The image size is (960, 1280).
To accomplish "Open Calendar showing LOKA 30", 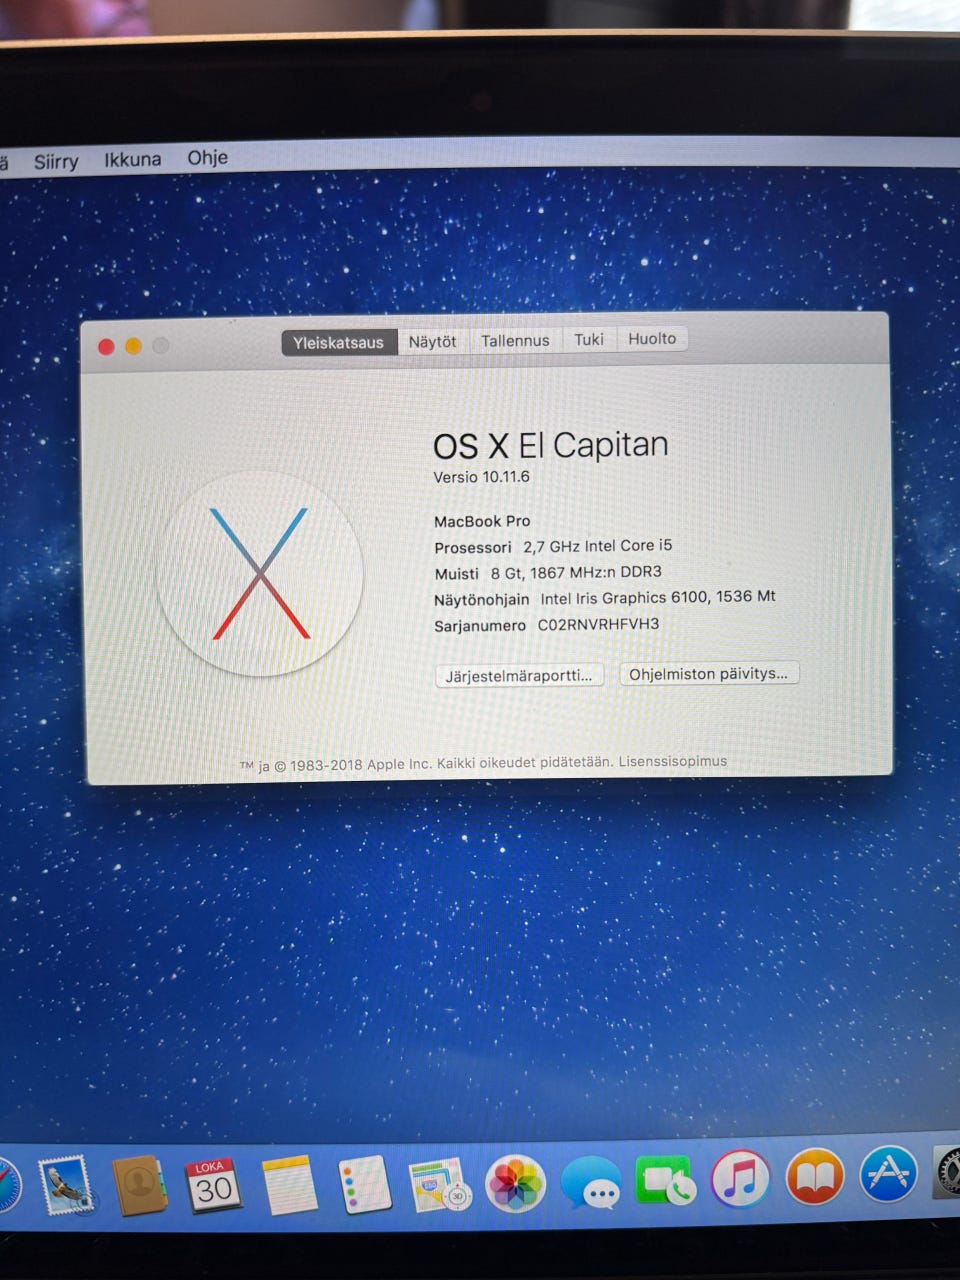I will pos(213,1186).
